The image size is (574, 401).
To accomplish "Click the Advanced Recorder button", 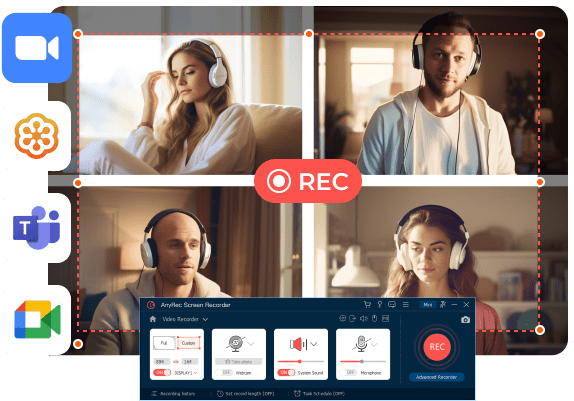I will pos(436,377).
